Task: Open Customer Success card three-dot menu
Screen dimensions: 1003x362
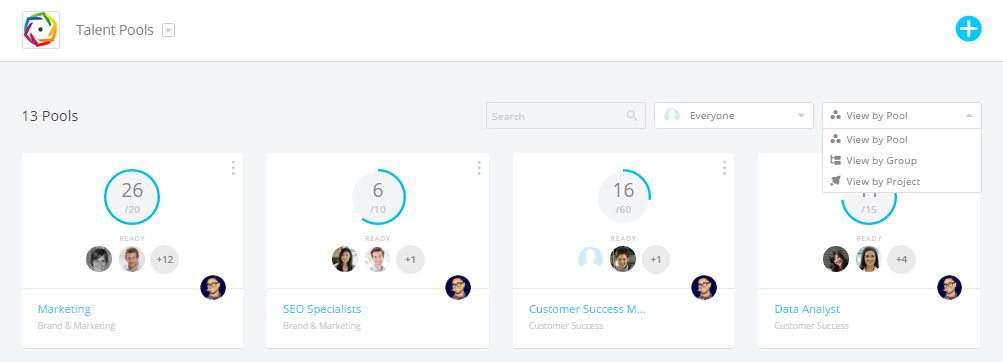Action: pyautogui.click(x=724, y=168)
